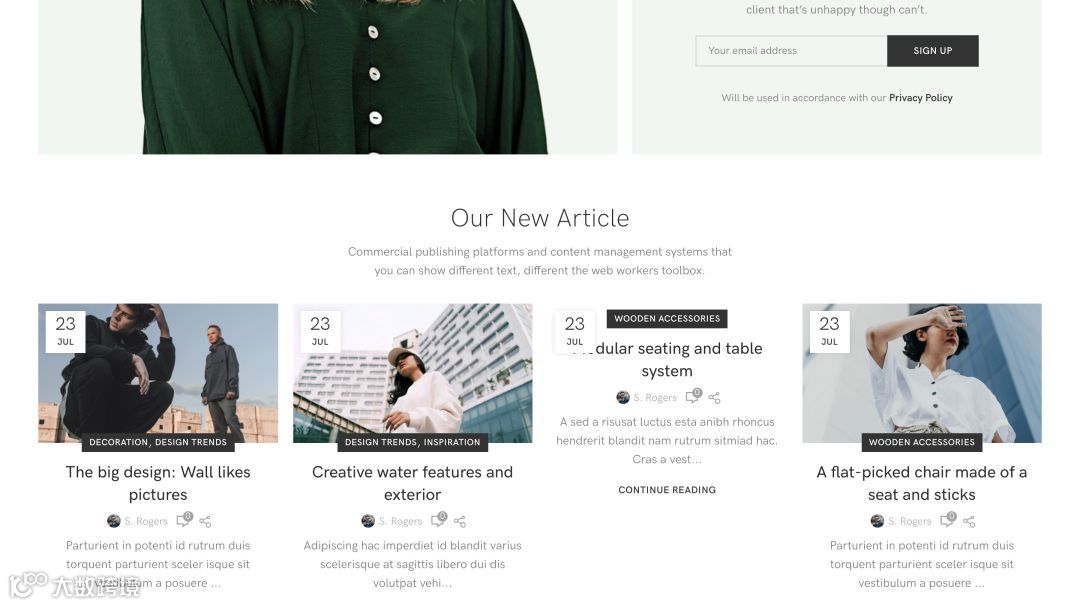Click S. Rogers avatar on Modular seating post
Image resolution: width=1080 pixels, height=606 pixels.
click(x=623, y=397)
